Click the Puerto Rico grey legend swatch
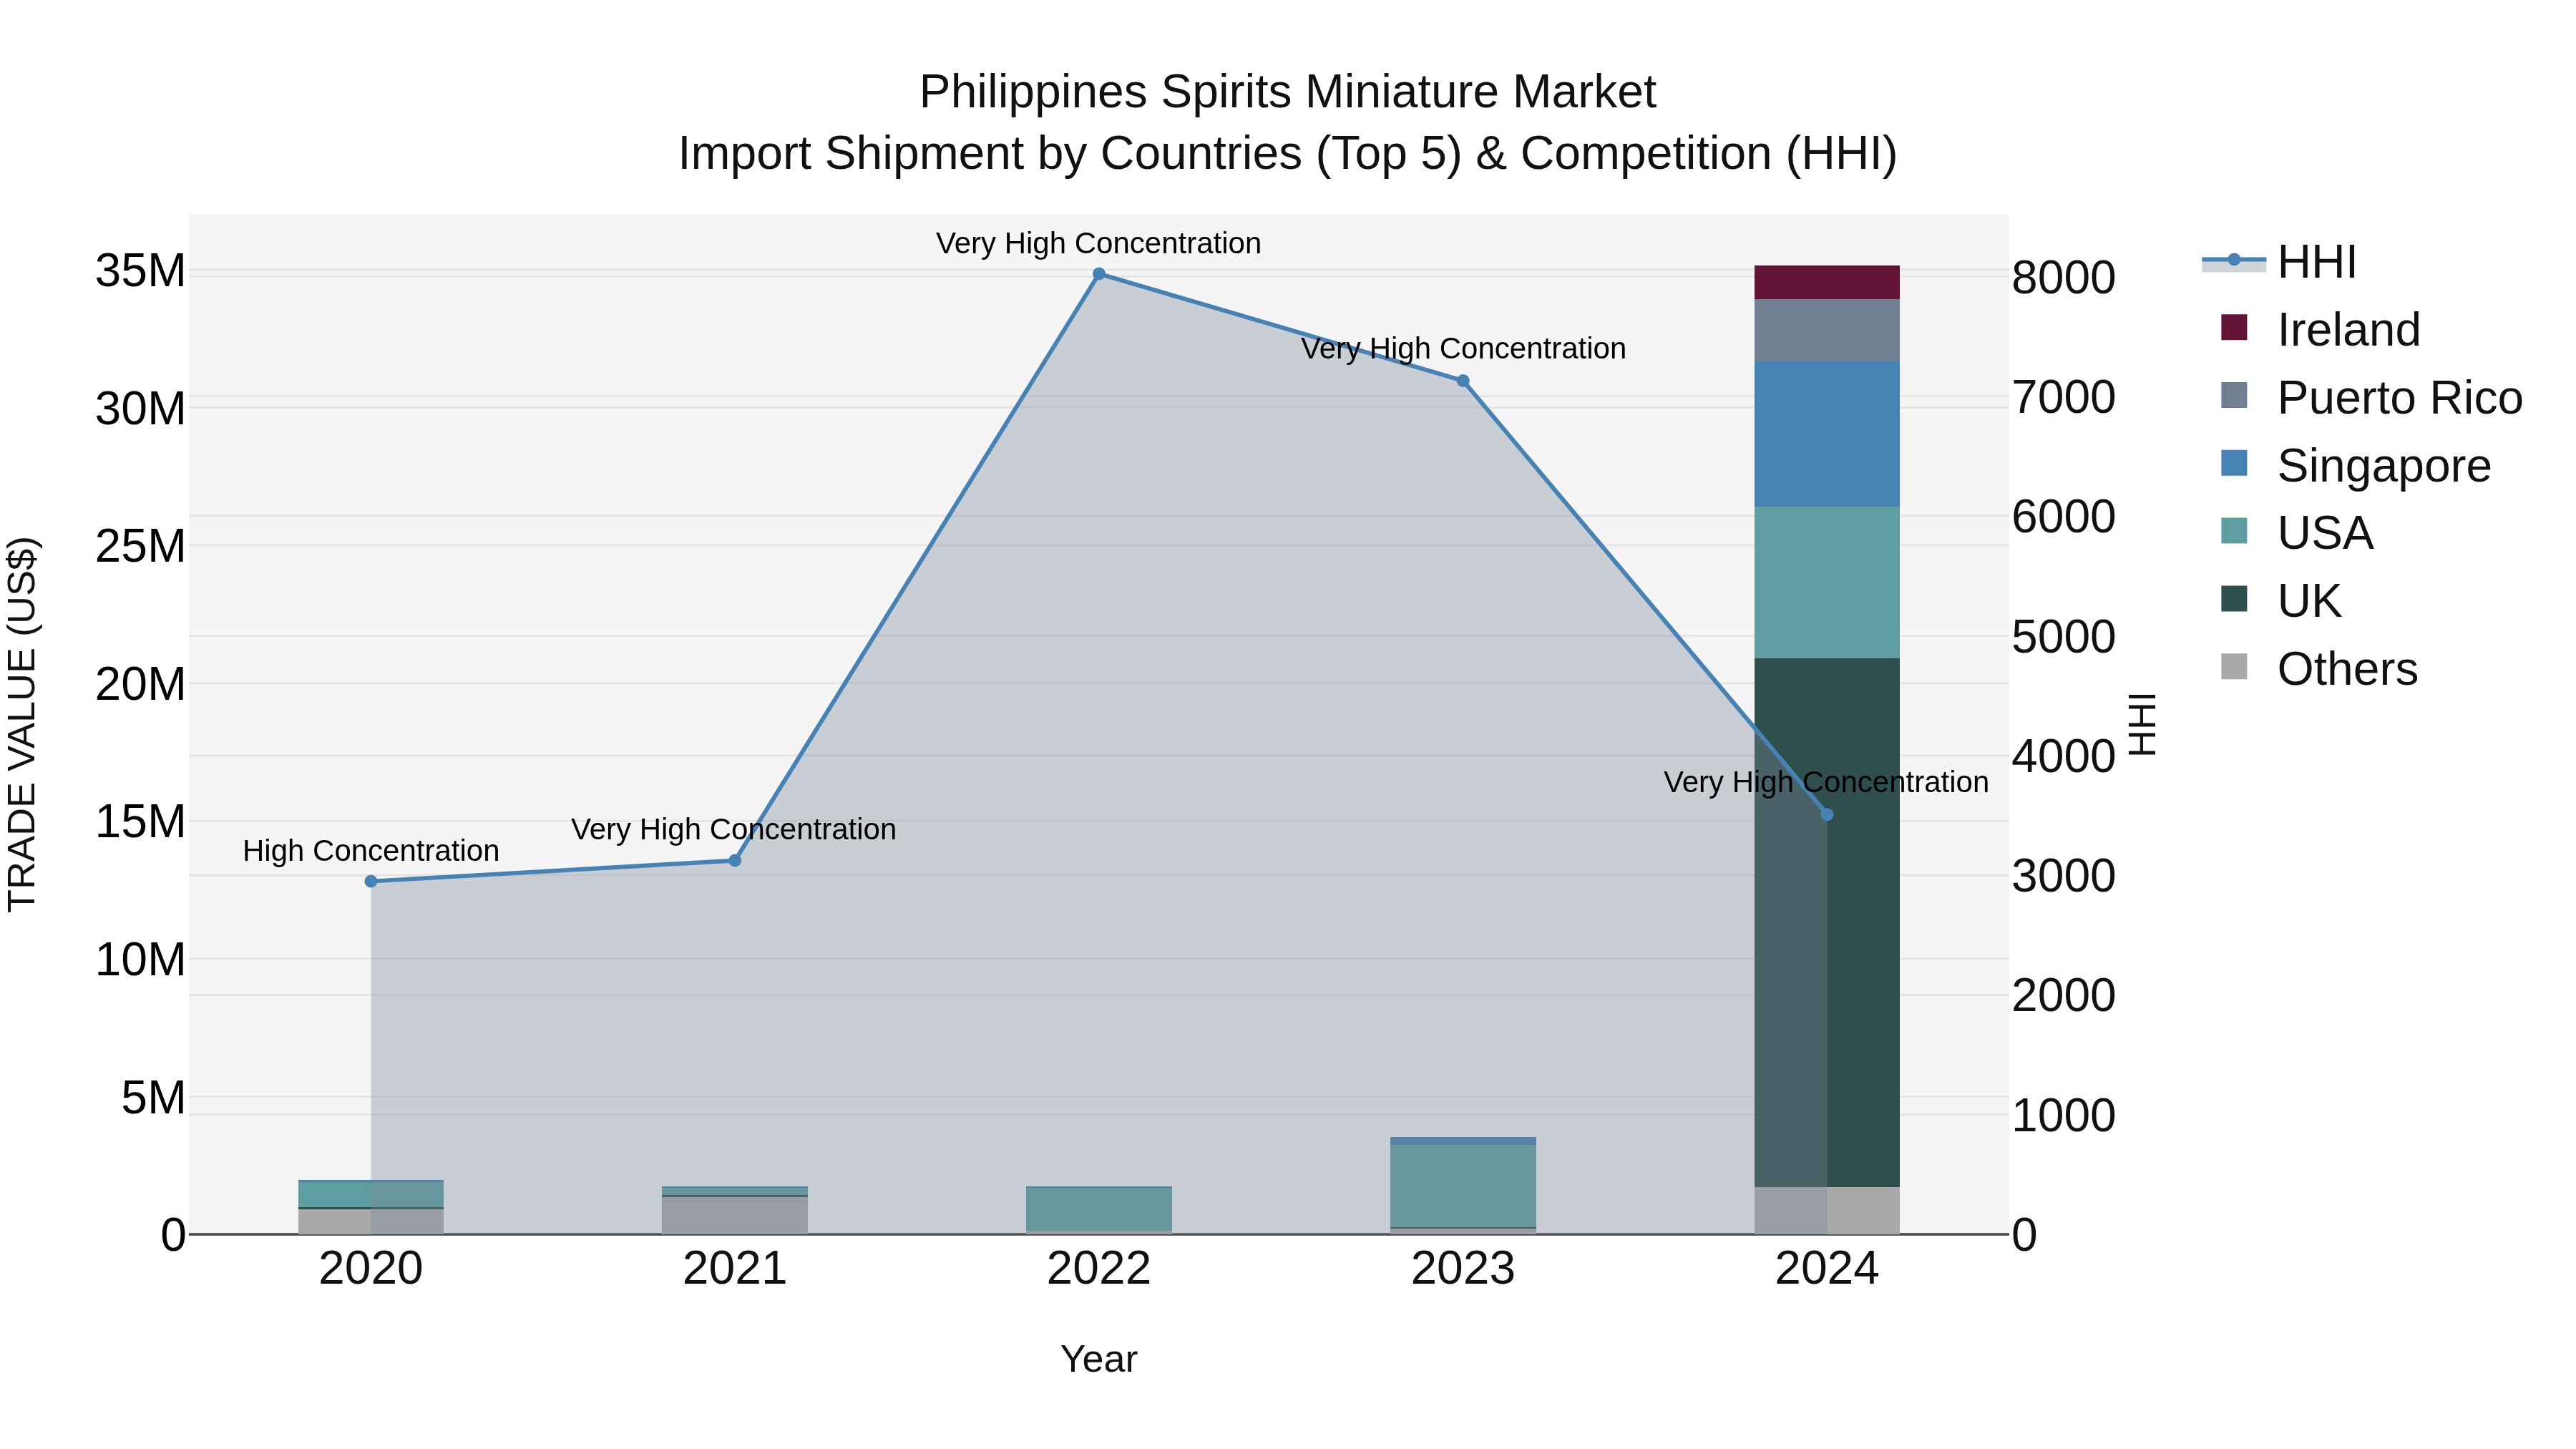Viewport: 2576px width, 1449px height. pyautogui.click(x=2233, y=395)
